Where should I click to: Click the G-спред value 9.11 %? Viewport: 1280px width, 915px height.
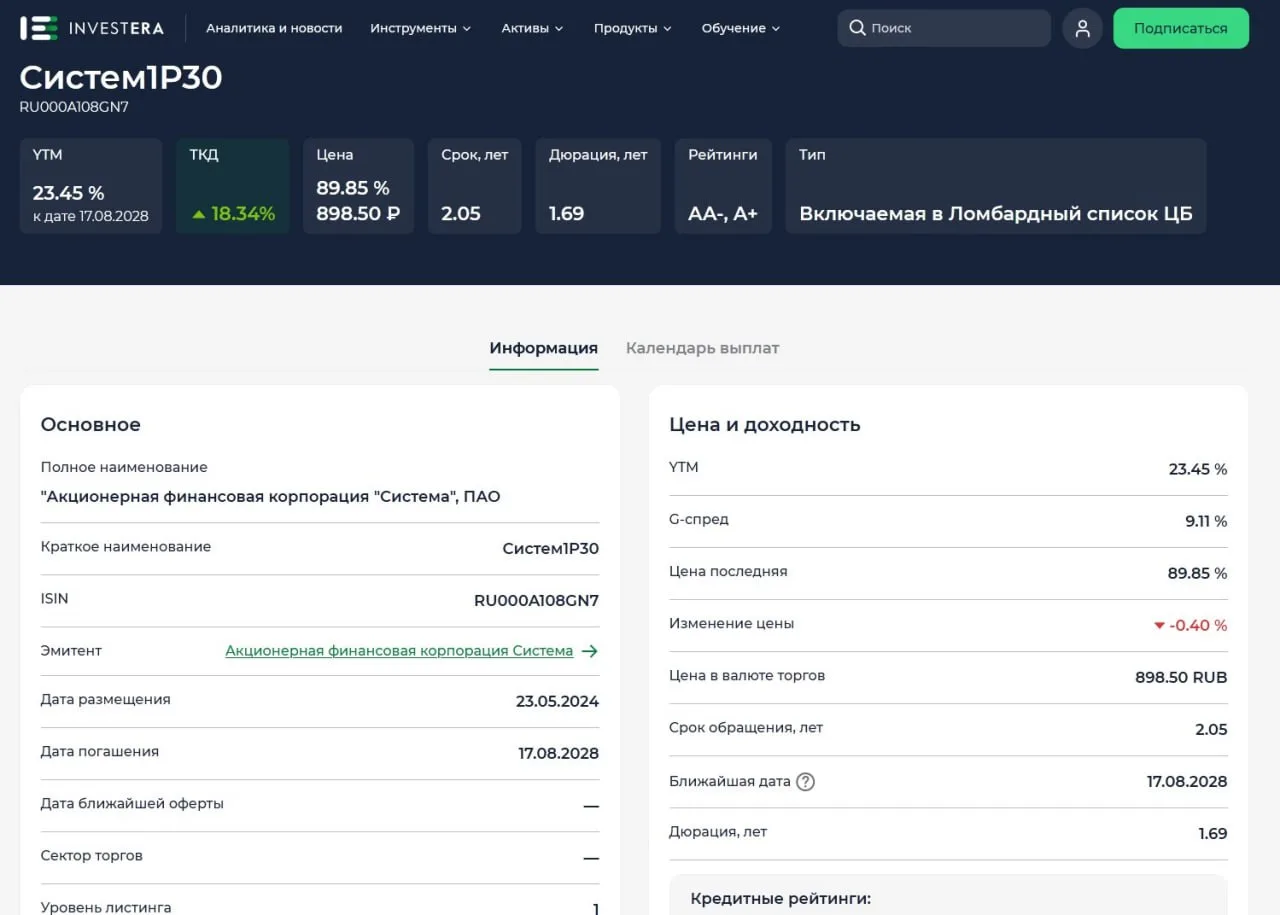click(1206, 522)
